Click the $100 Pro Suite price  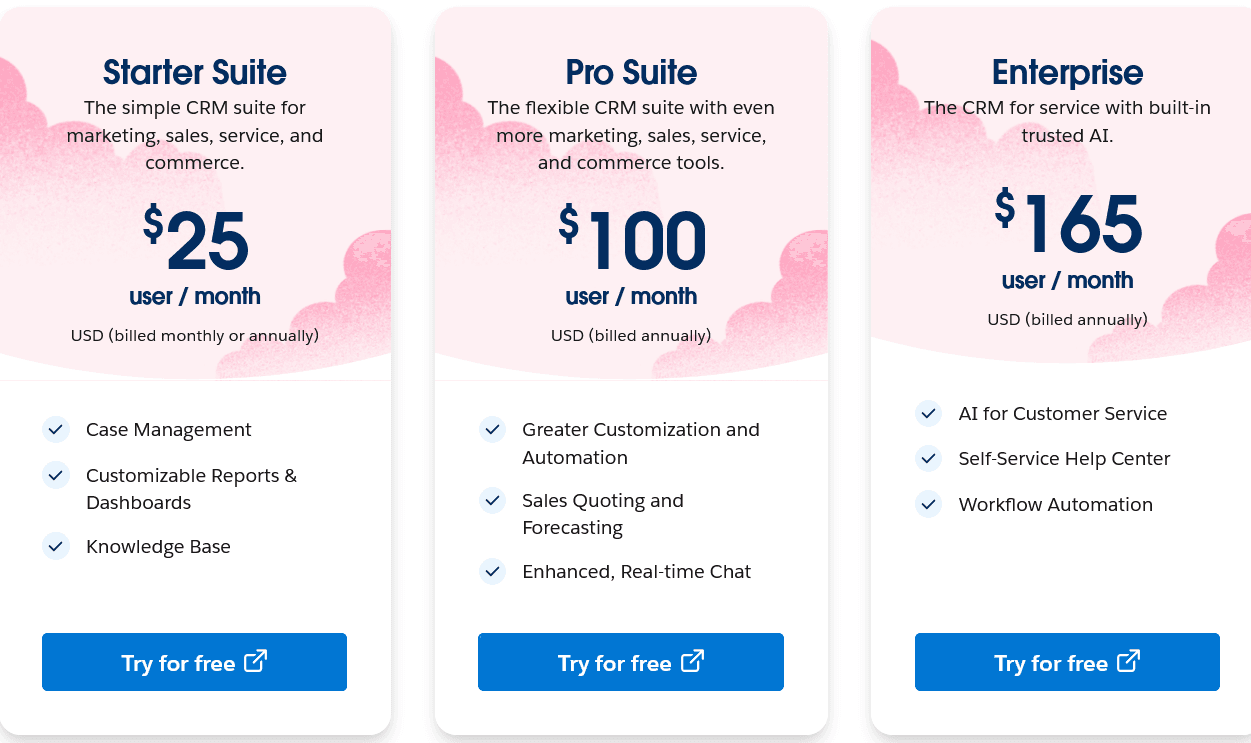(x=631, y=242)
